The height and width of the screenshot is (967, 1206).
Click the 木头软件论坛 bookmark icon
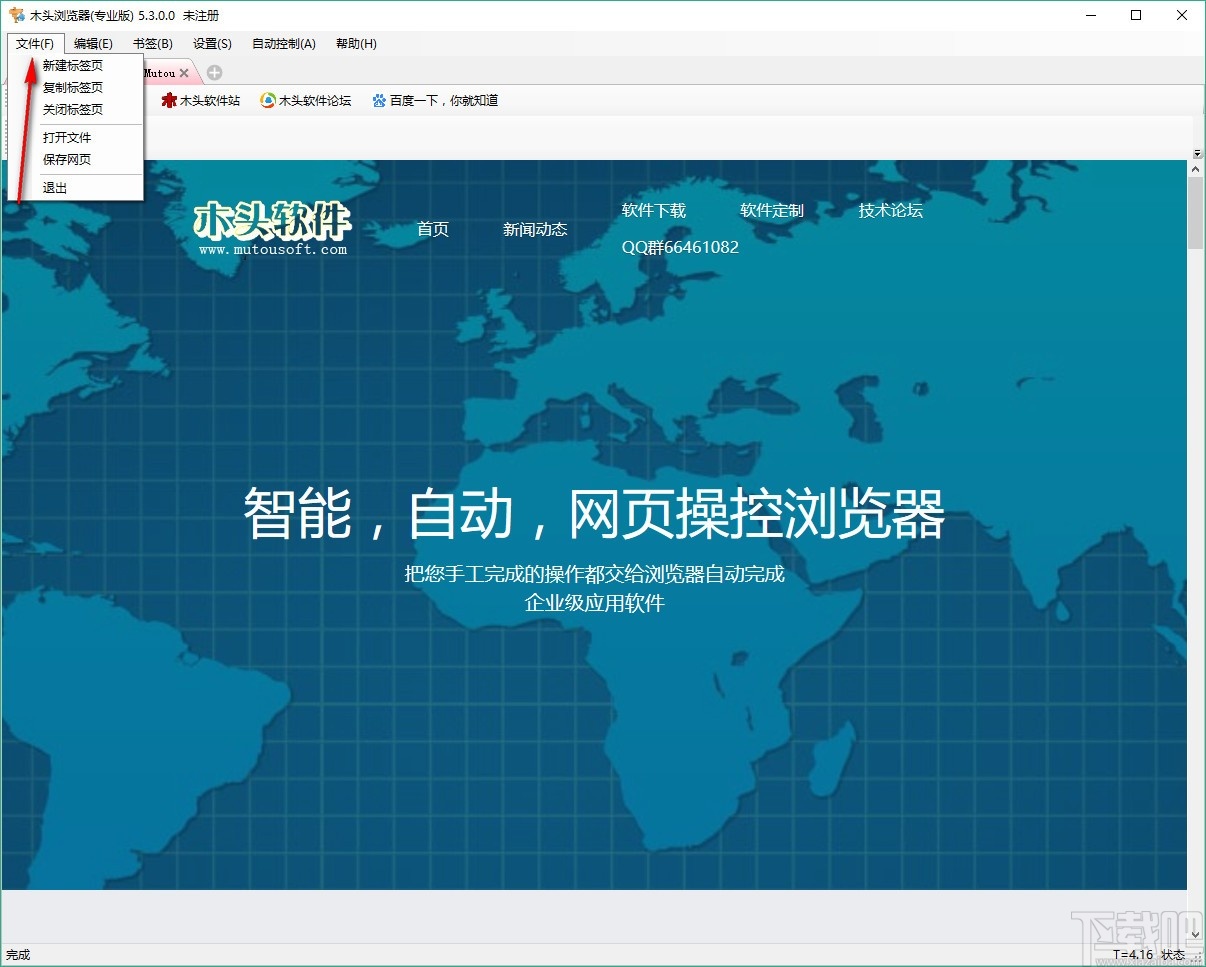(267, 101)
